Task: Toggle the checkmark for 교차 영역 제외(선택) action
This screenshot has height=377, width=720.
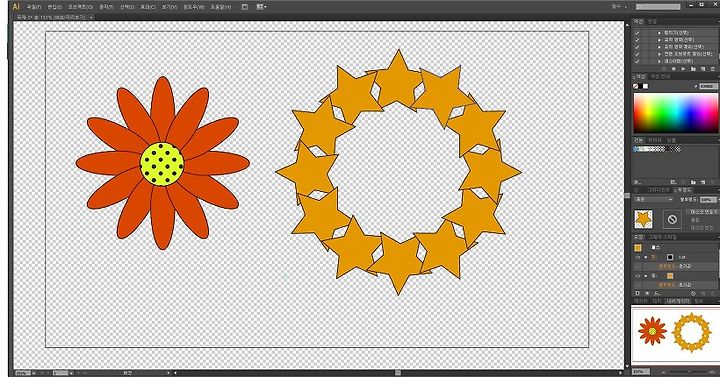Action: click(x=637, y=47)
